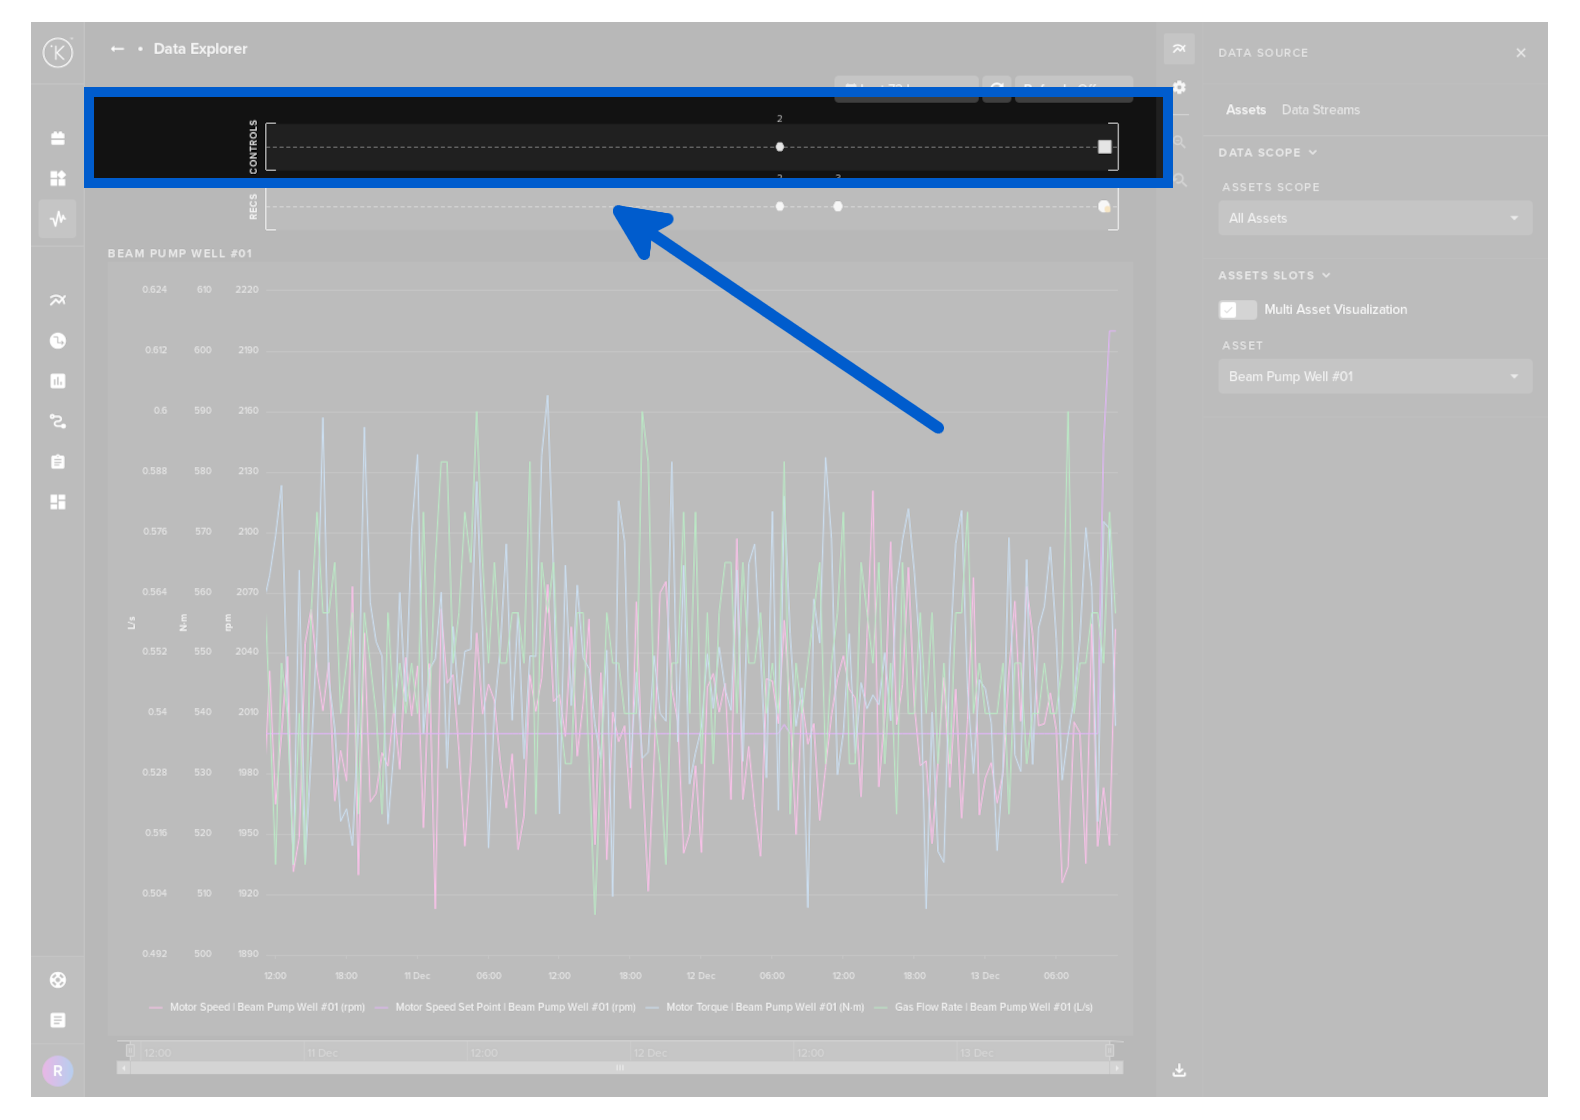The image size is (1580, 1120).
Task: Toggle Gas Flow Rate series in legend
Action: [992, 1007]
